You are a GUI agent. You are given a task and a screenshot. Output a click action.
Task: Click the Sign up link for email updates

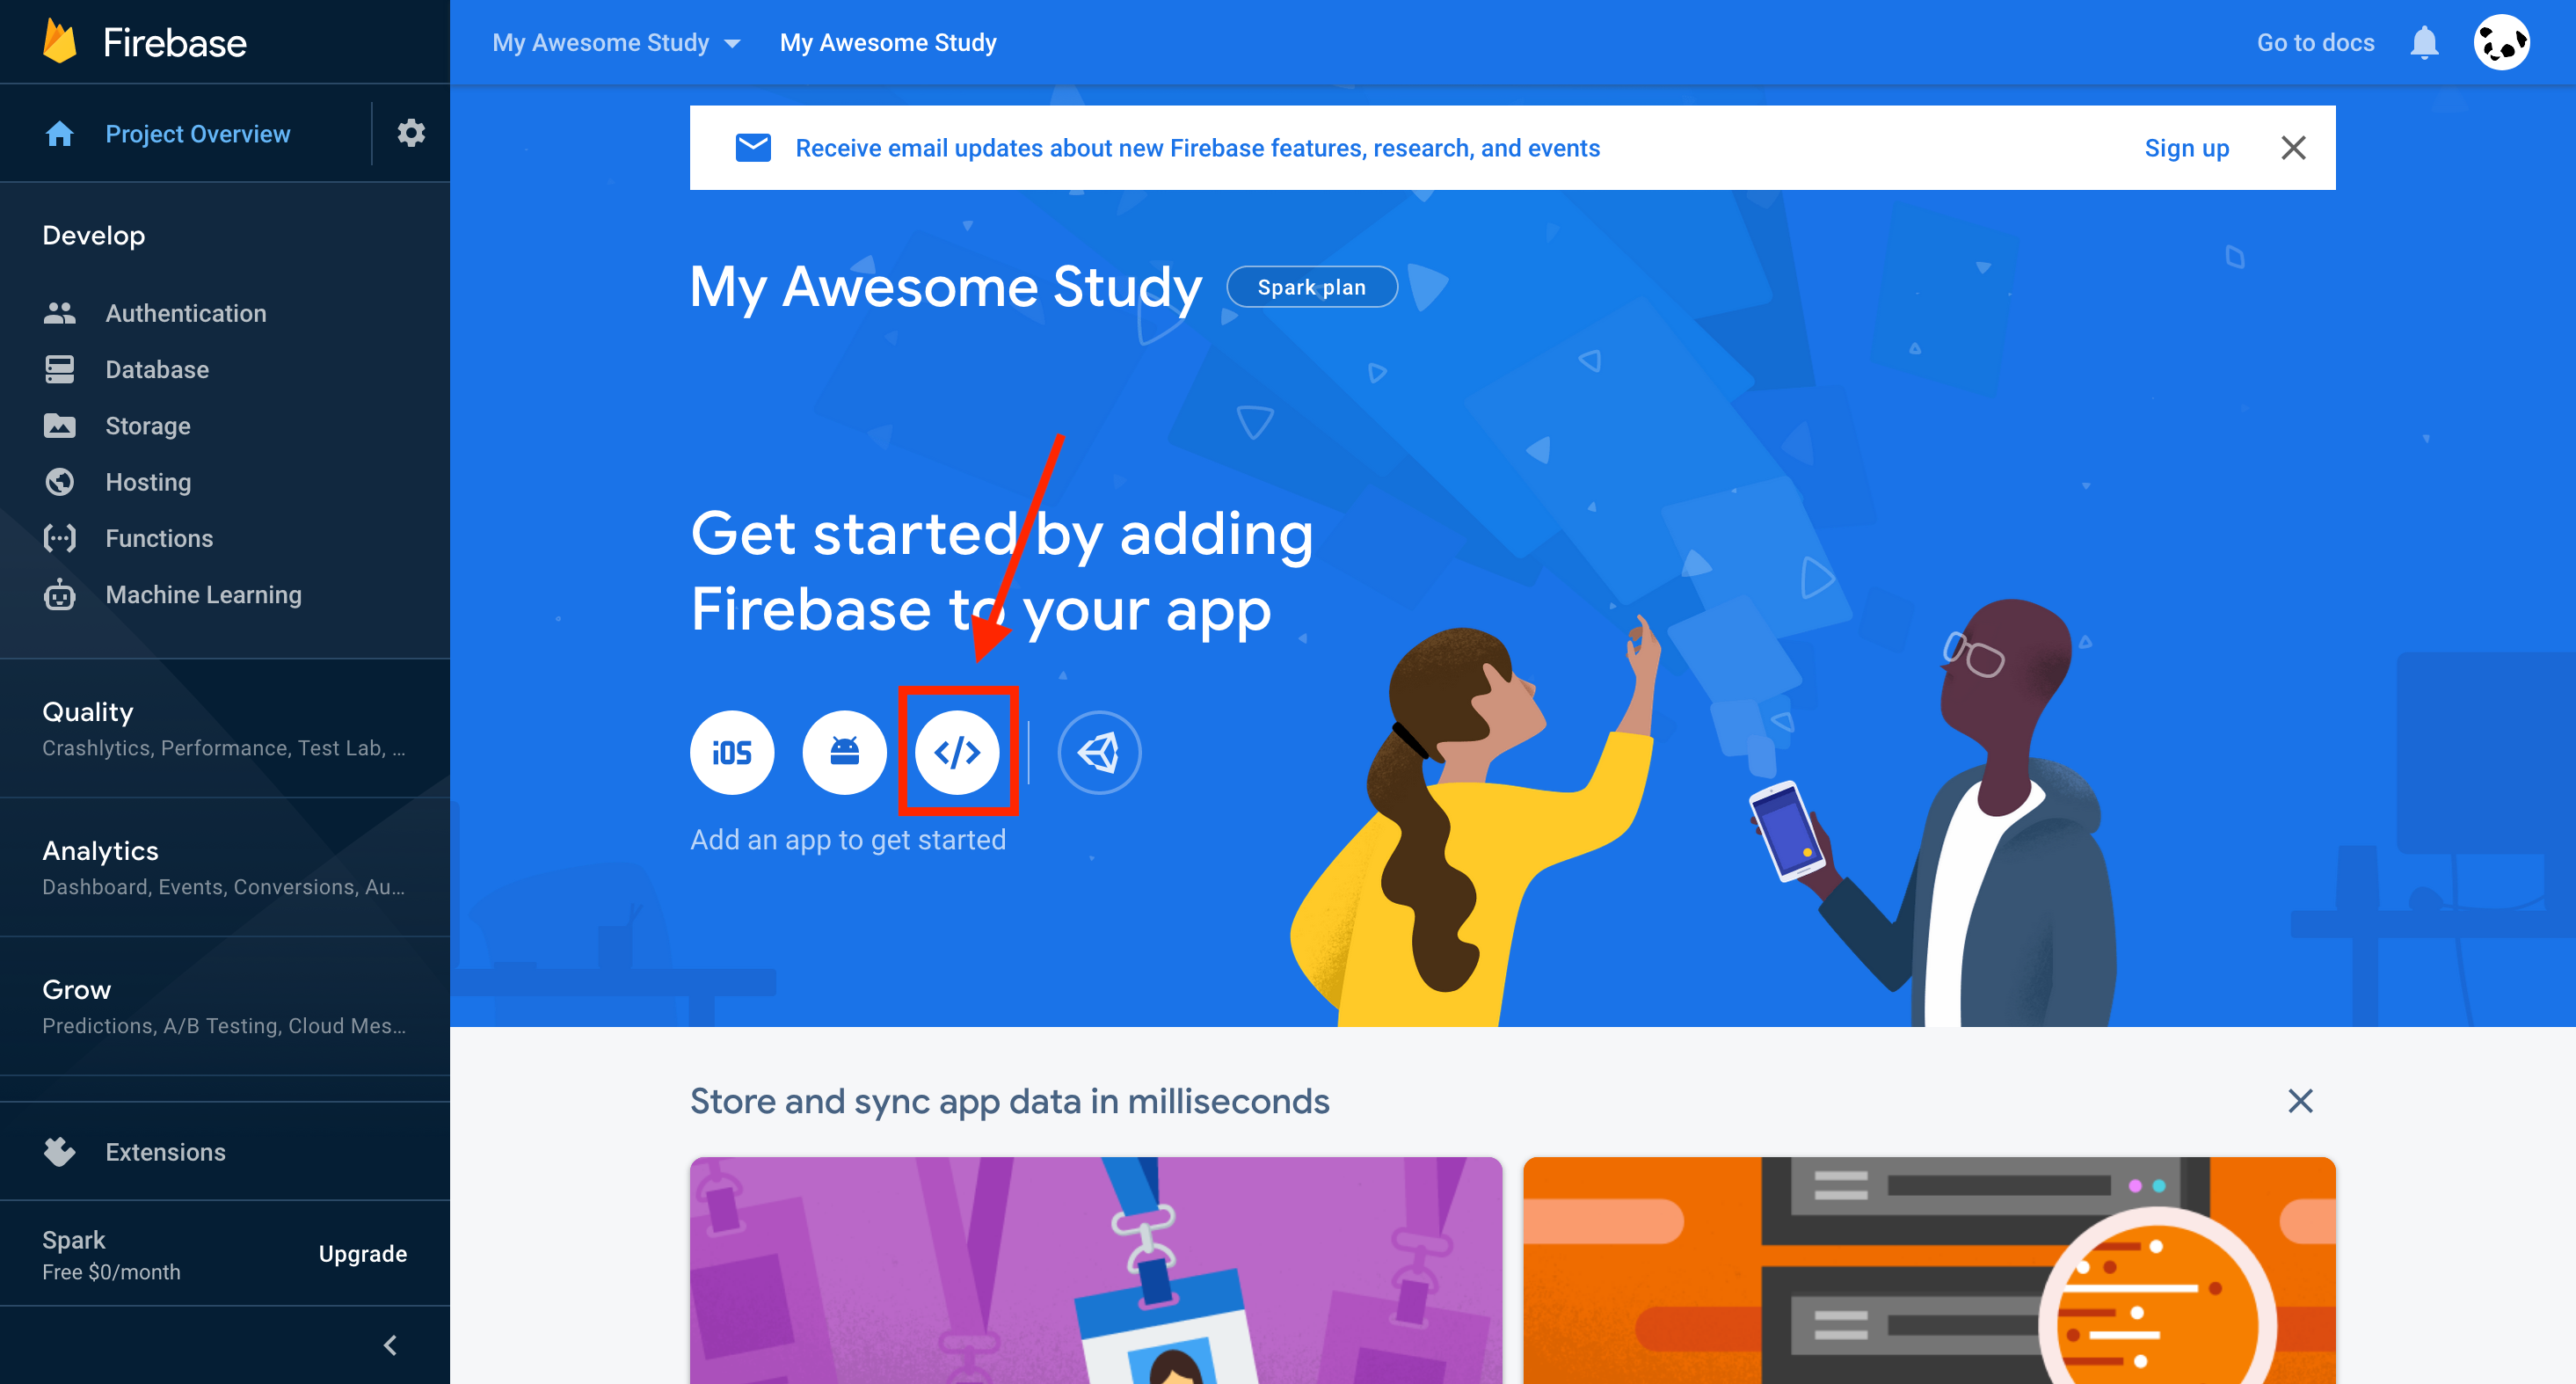[x=2187, y=149]
